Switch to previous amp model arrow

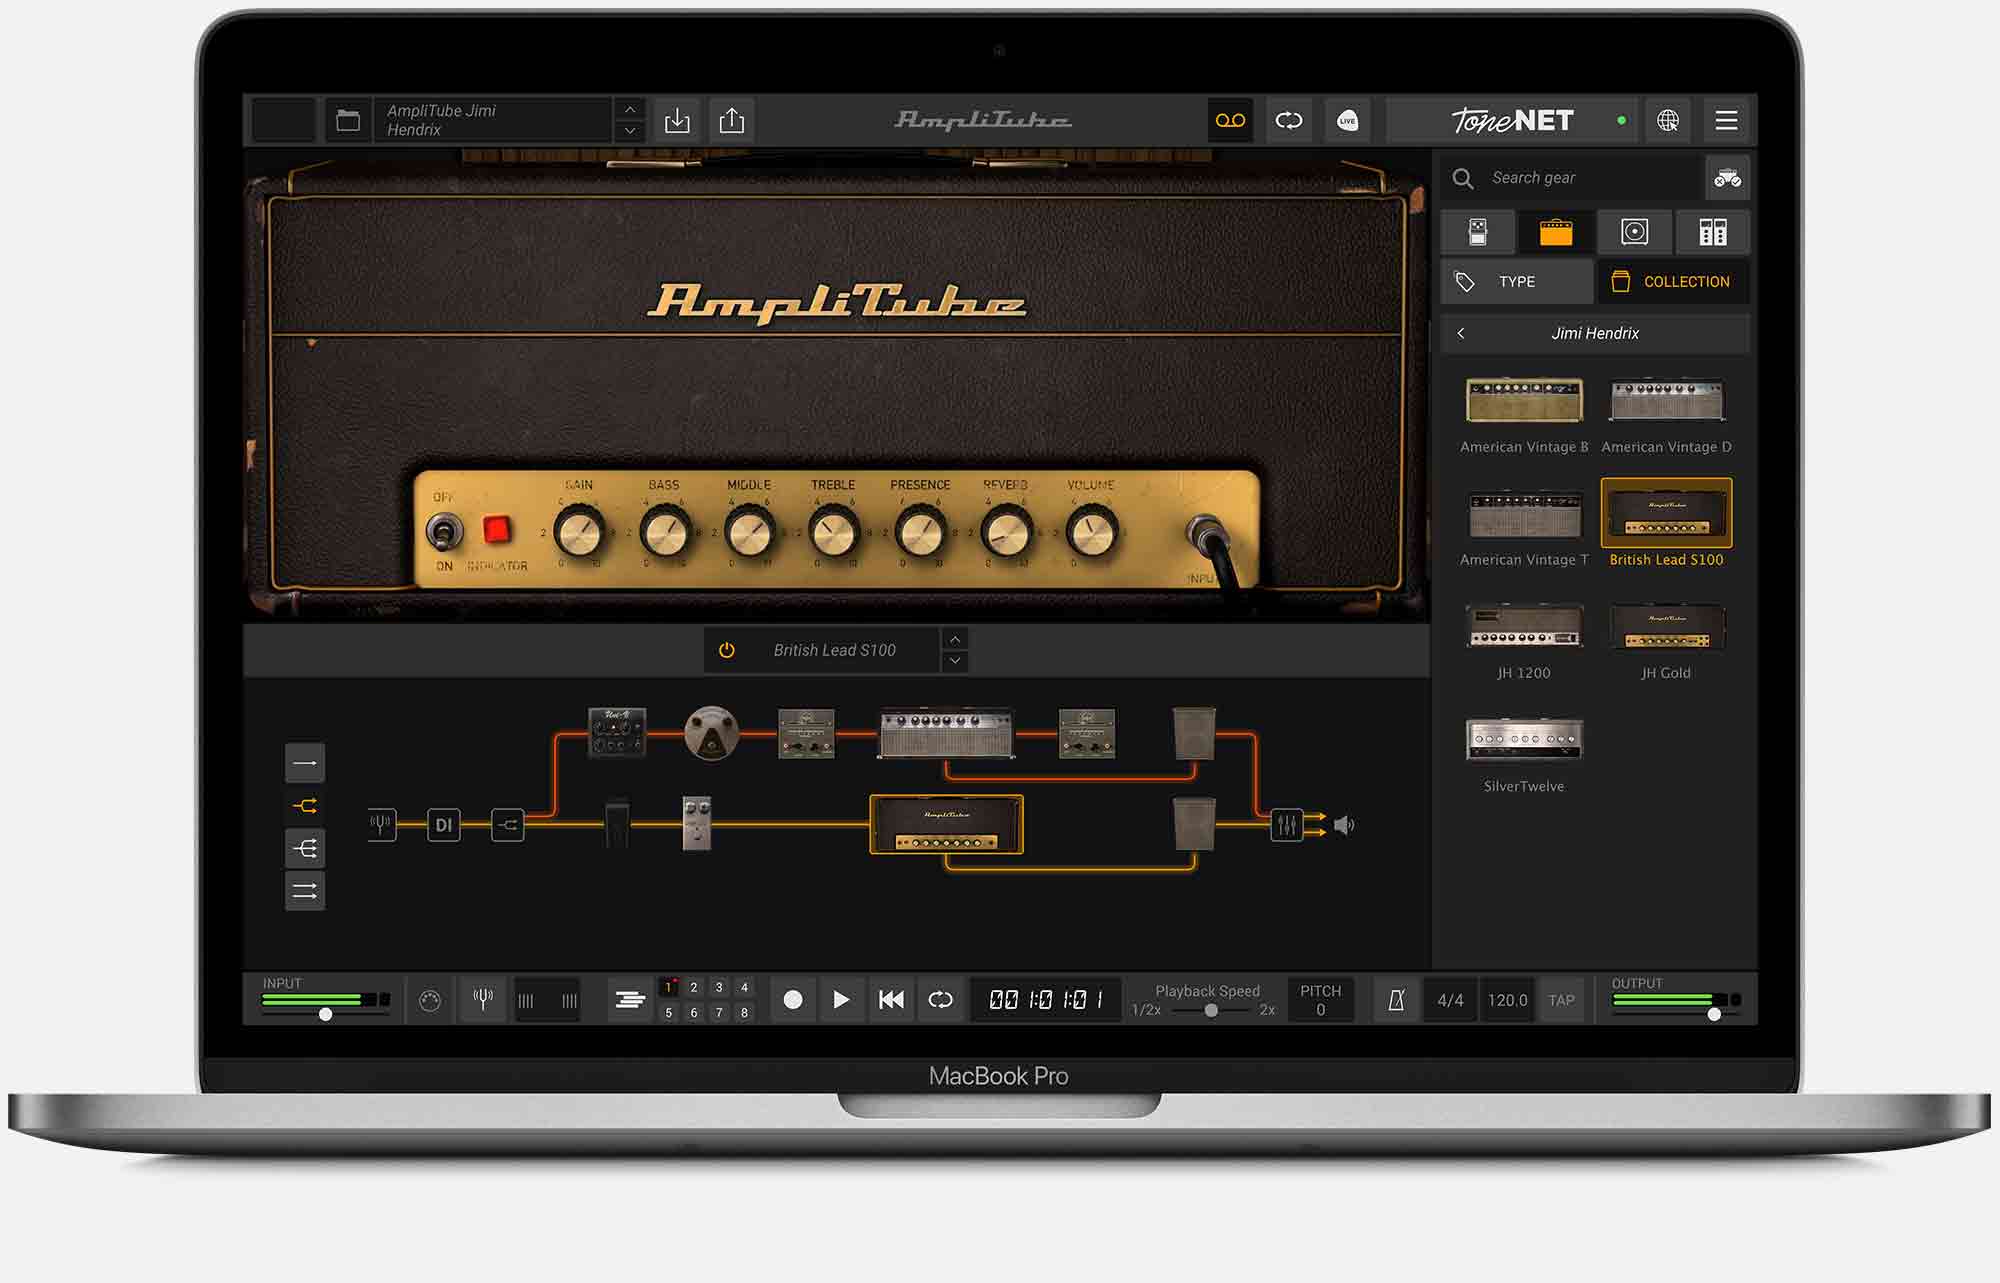coord(955,639)
